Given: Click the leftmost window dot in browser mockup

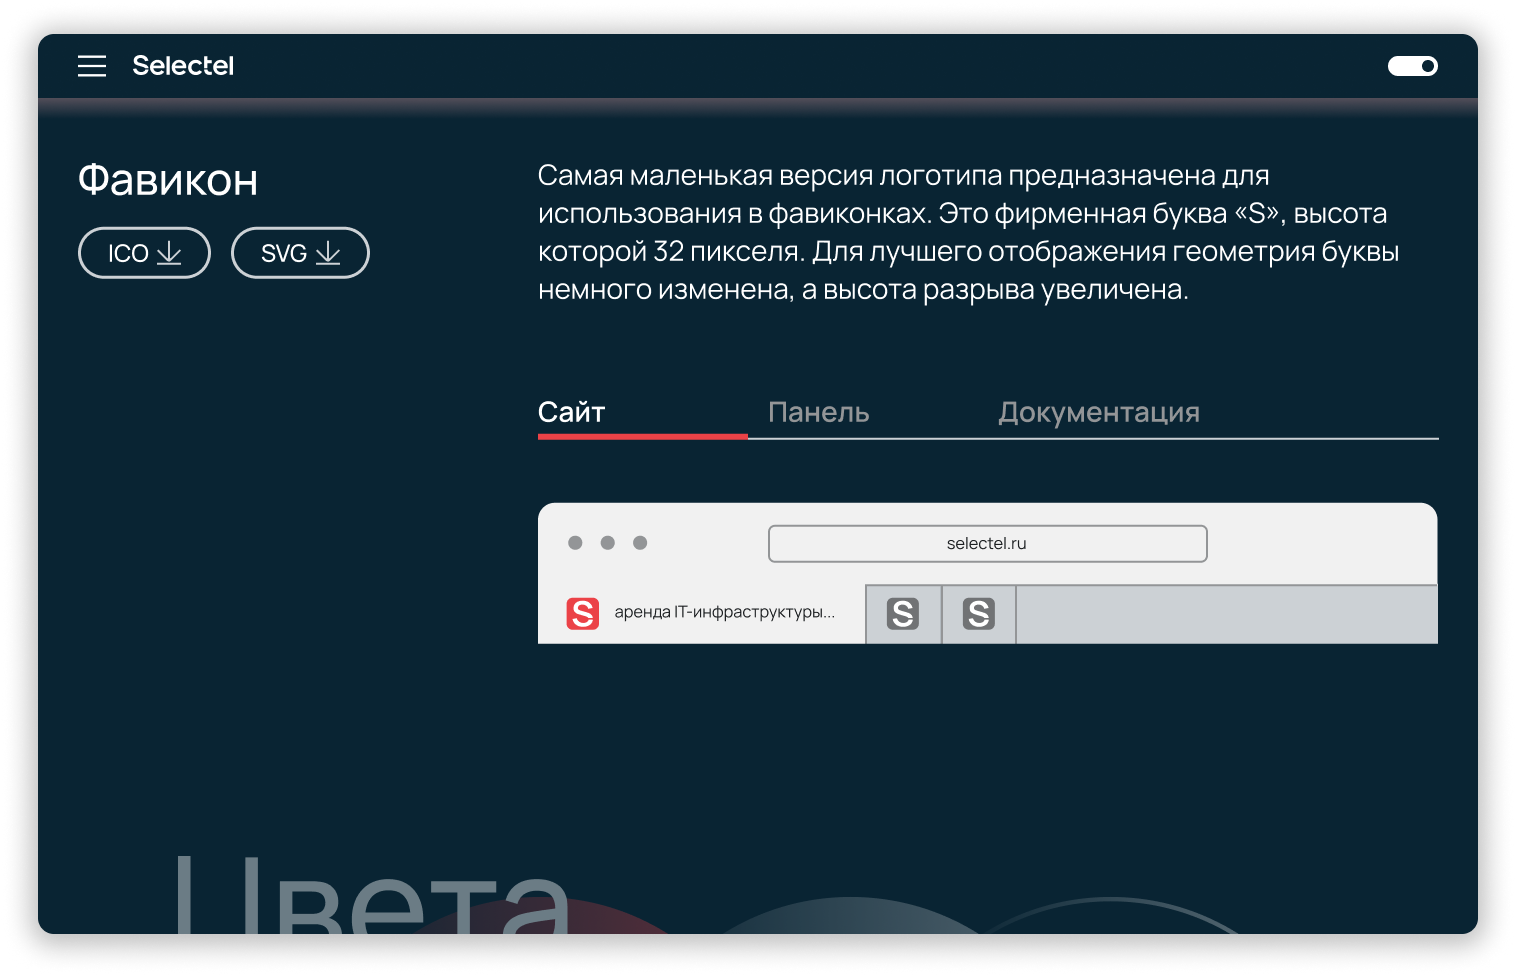Looking at the screenshot, I should click(575, 543).
